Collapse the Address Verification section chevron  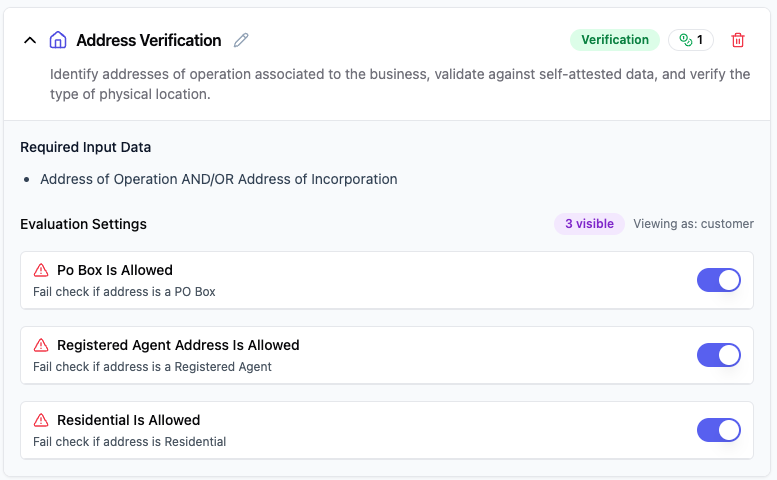(30, 40)
